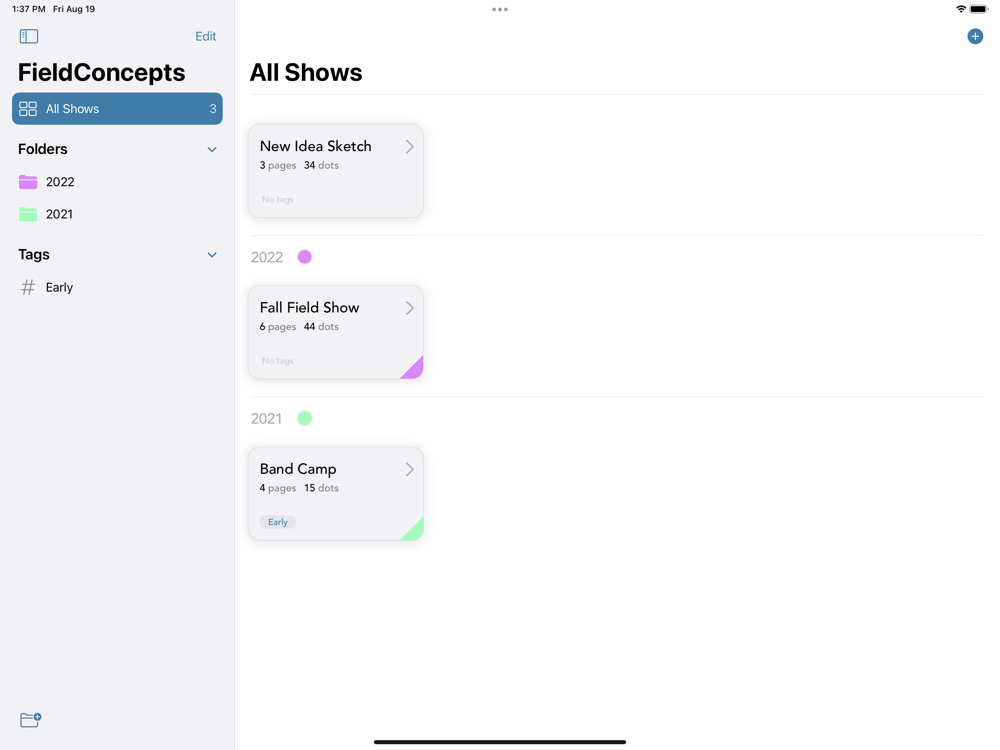Screen dimensions: 1000x750
Task: Click the 2021 section header text
Action: 266,418
